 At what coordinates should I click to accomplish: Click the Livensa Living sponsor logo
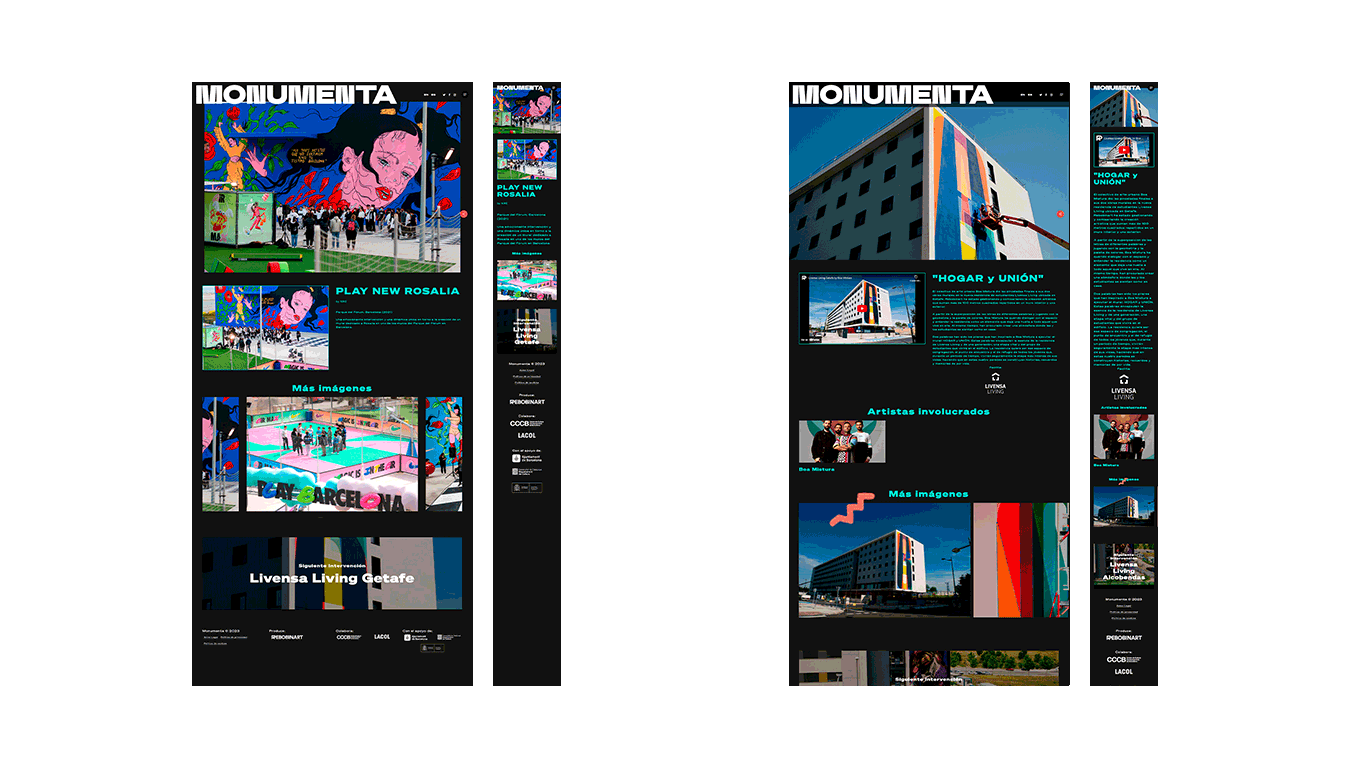(996, 385)
